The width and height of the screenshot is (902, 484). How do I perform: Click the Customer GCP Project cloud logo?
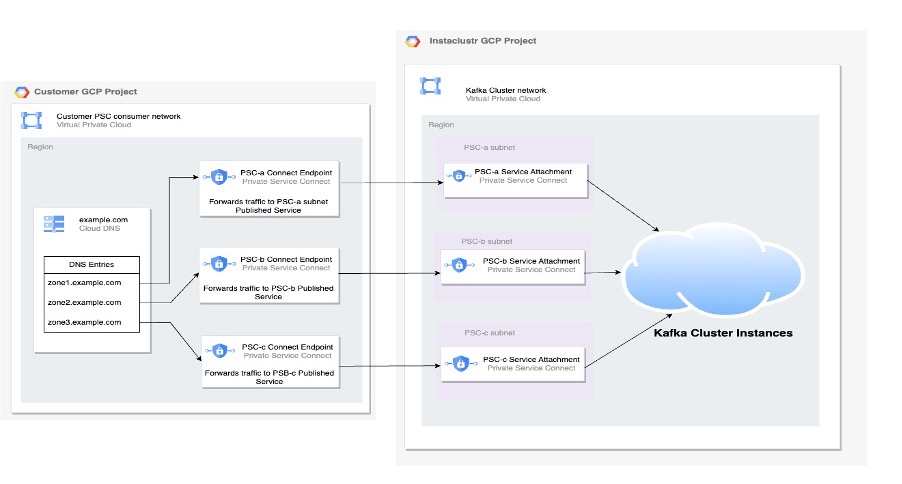[22, 92]
